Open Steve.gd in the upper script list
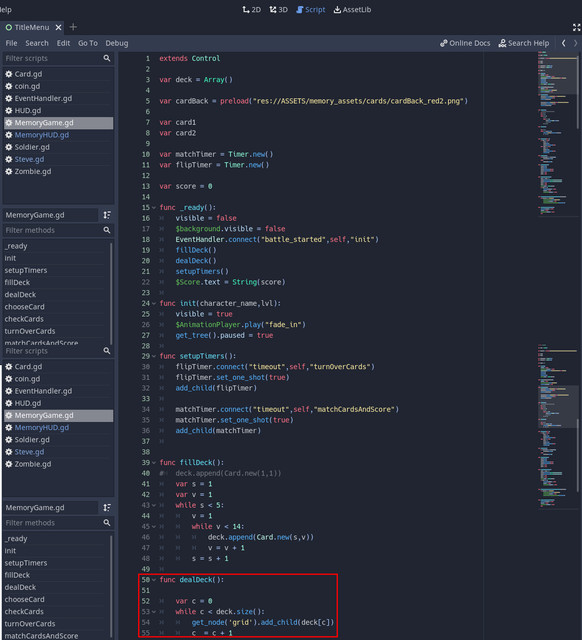Screen dimensions: 582x640 tap(58, 159)
